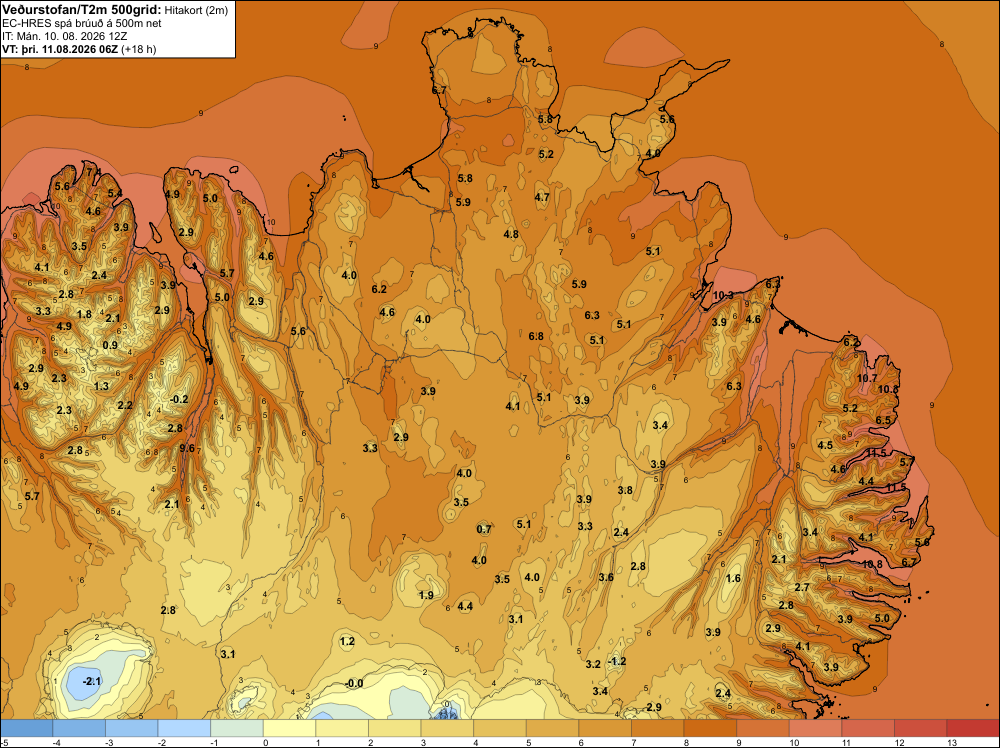The height and width of the screenshot is (748, 1000).
Task: Click the temperature value 1.9
Action: (x=426, y=595)
